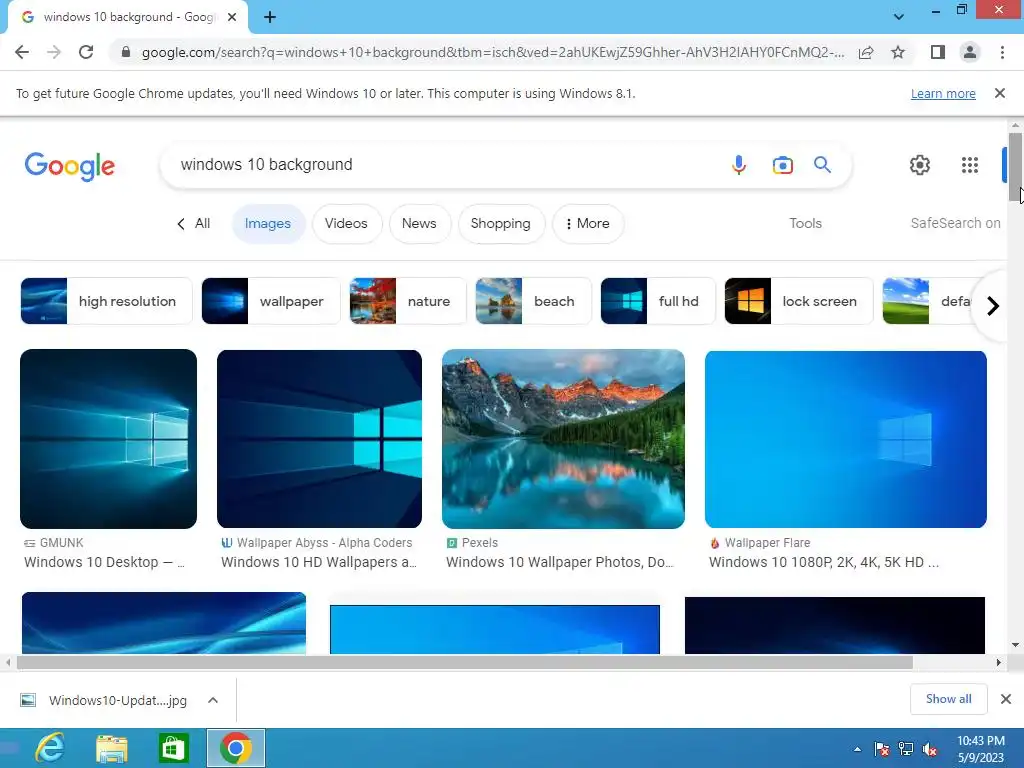Click the vertical scrollbar down arrow
Image resolution: width=1024 pixels, height=768 pixels.
(1016, 645)
